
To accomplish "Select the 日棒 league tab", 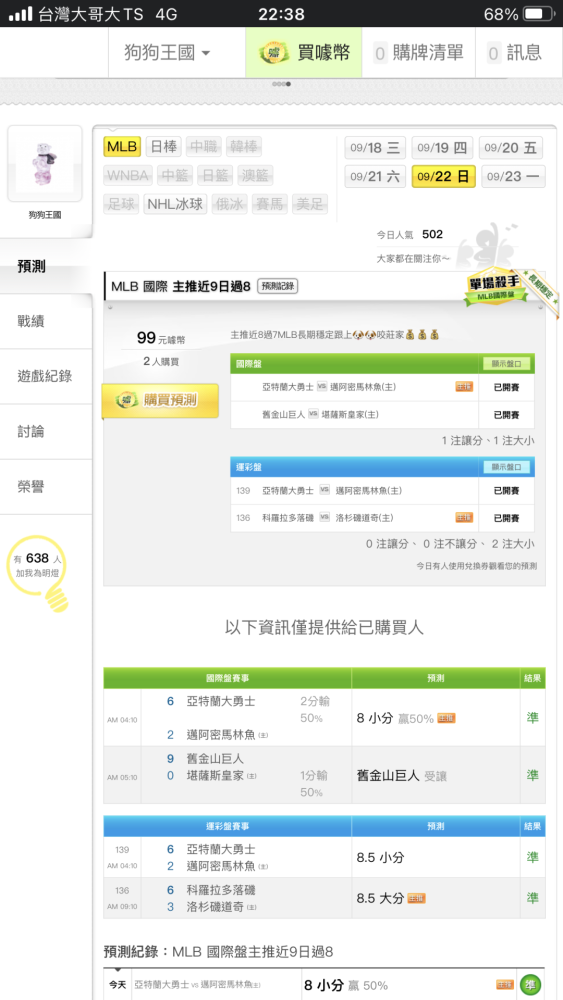I will click(164, 147).
